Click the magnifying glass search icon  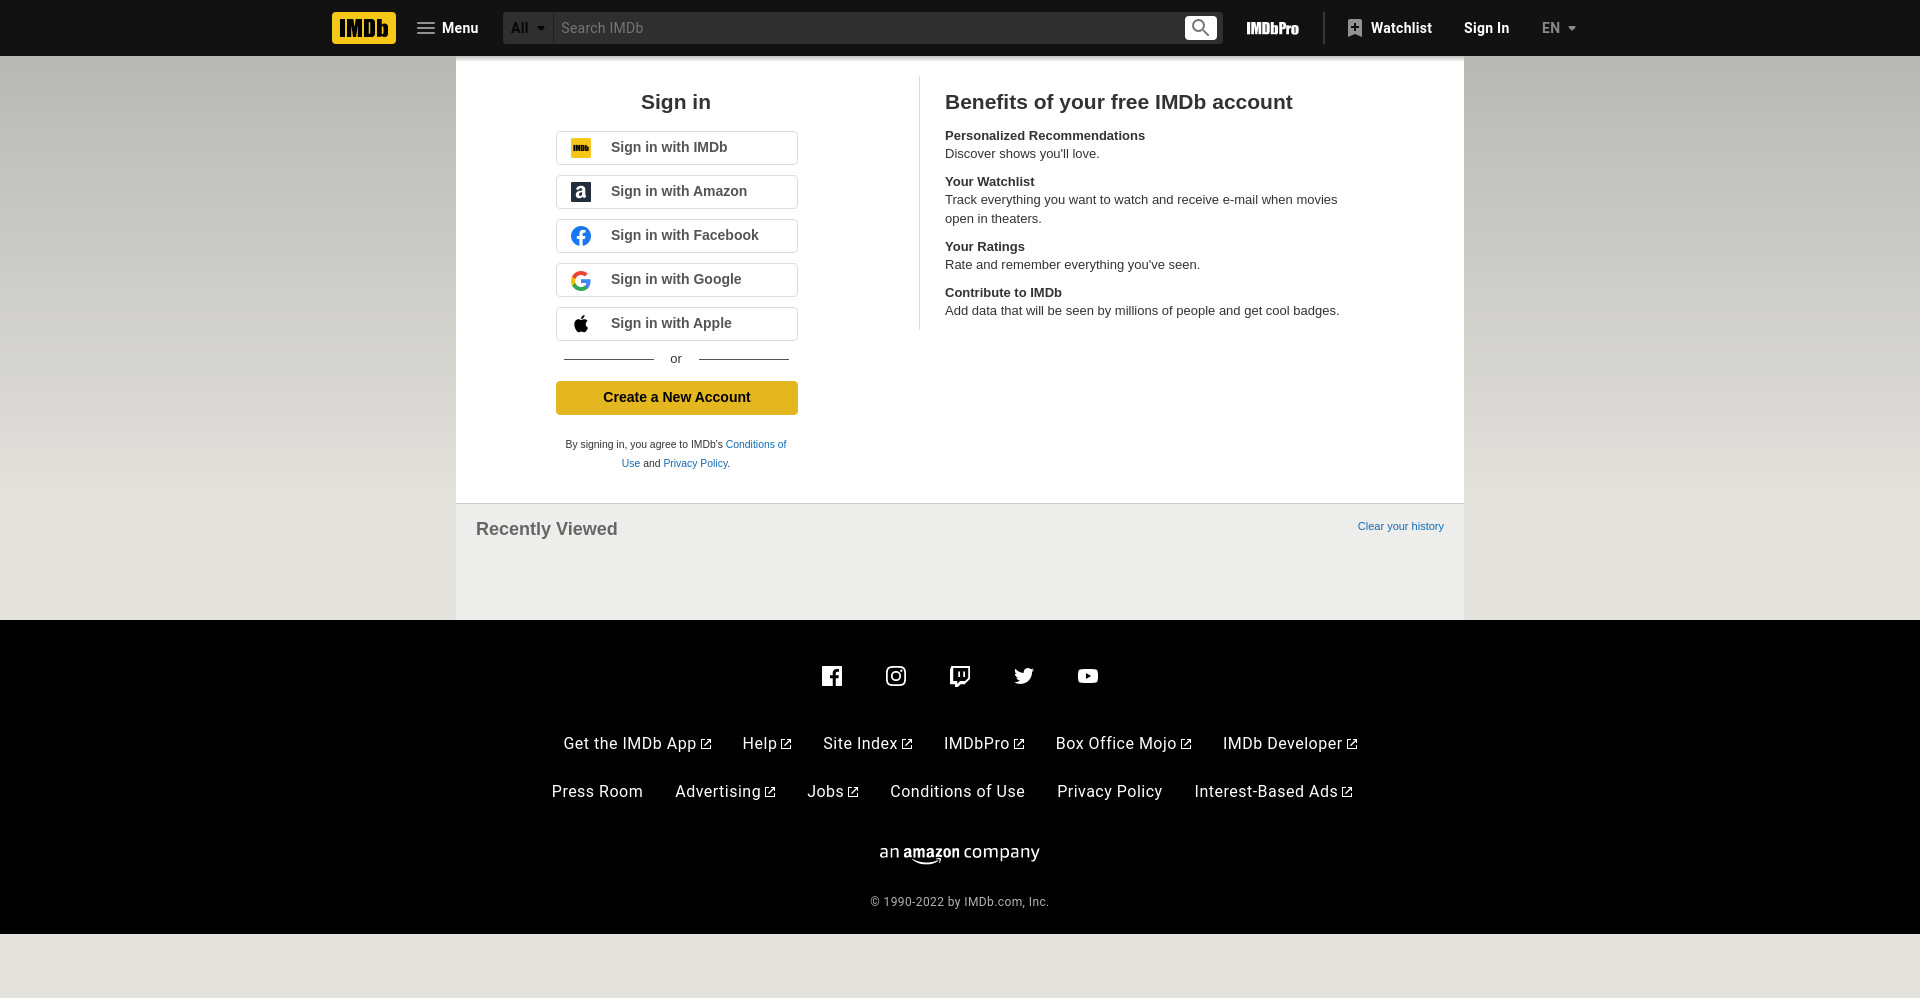[x=1201, y=28]
